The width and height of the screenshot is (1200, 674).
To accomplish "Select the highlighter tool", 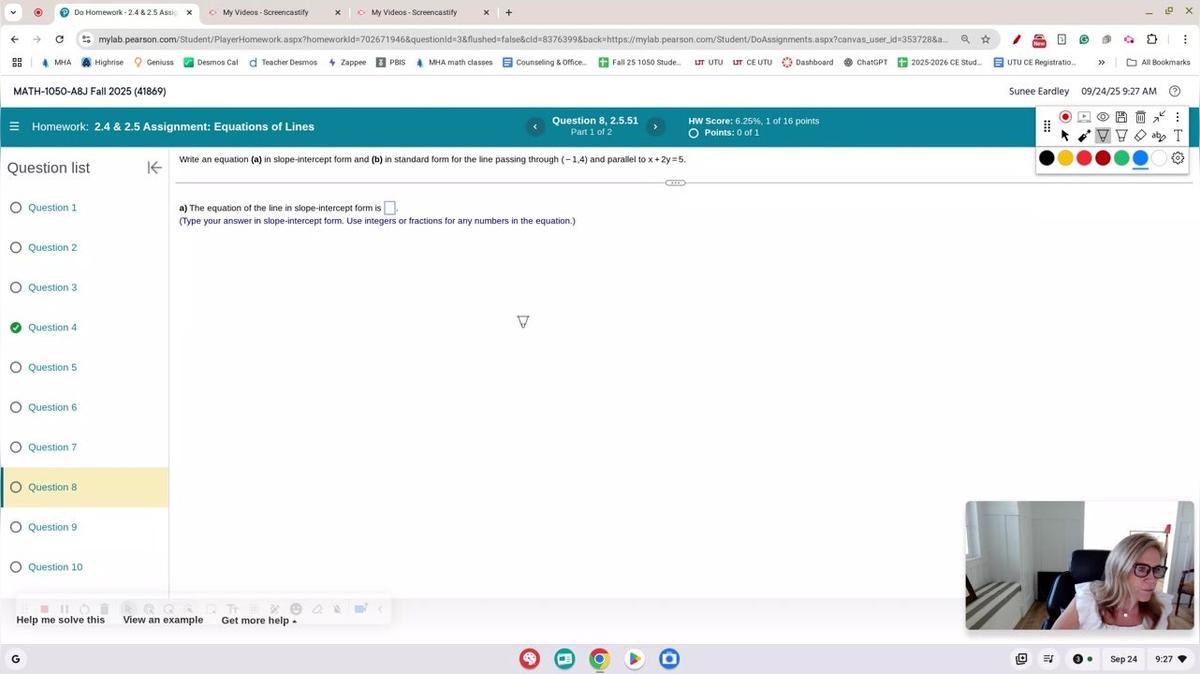I will (1103, 135).
